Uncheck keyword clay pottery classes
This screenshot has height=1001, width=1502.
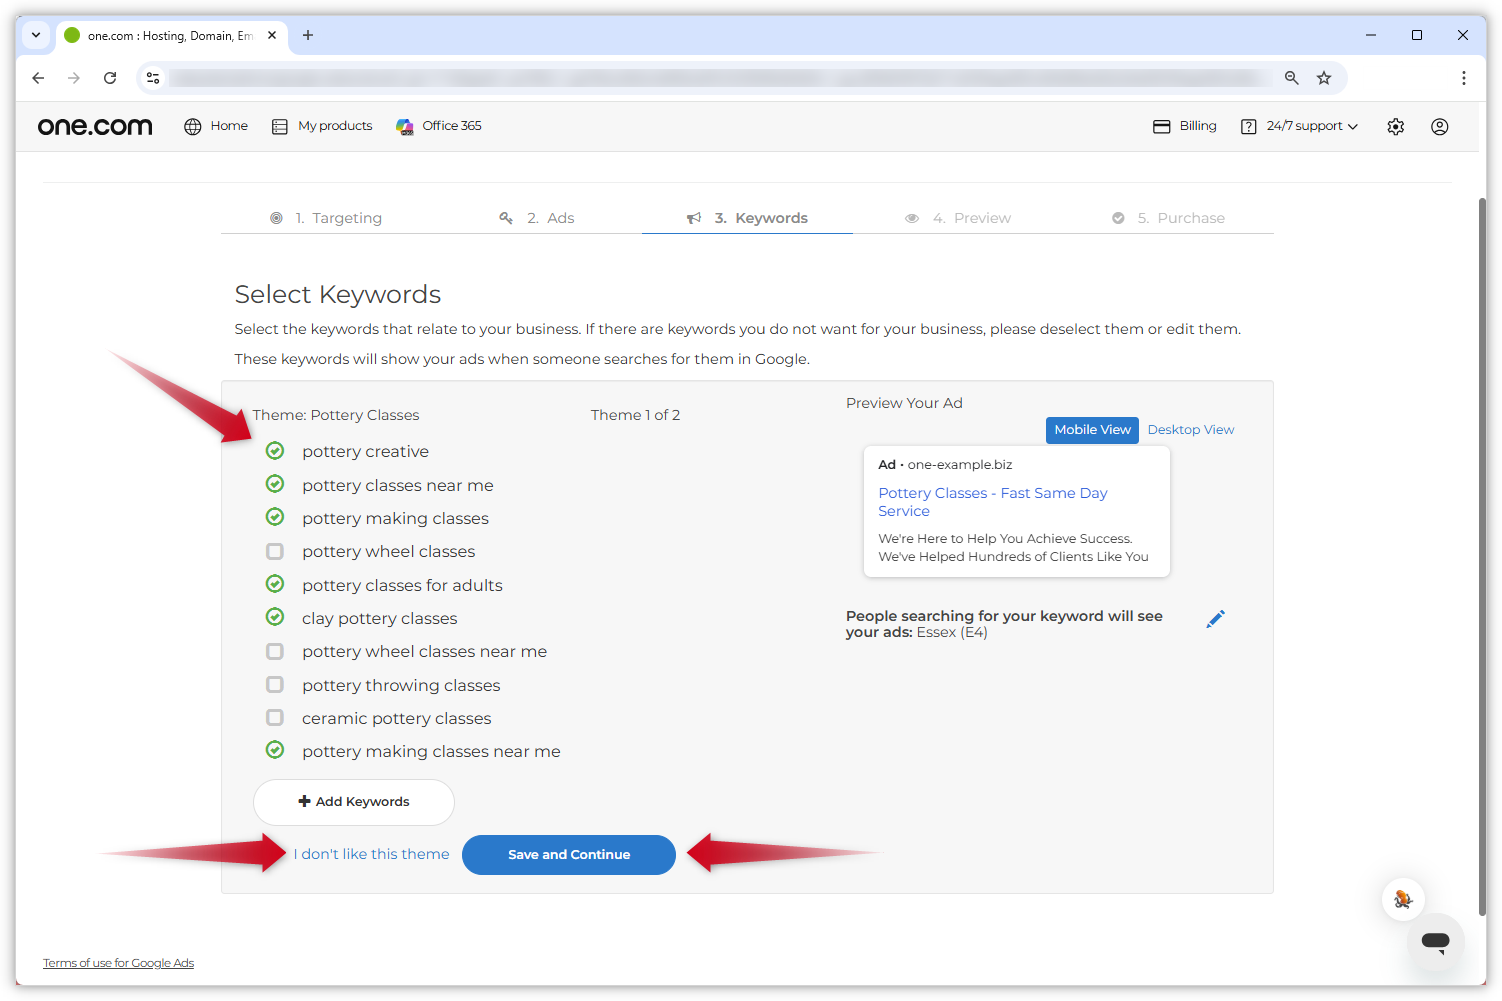tap(275, 617)
